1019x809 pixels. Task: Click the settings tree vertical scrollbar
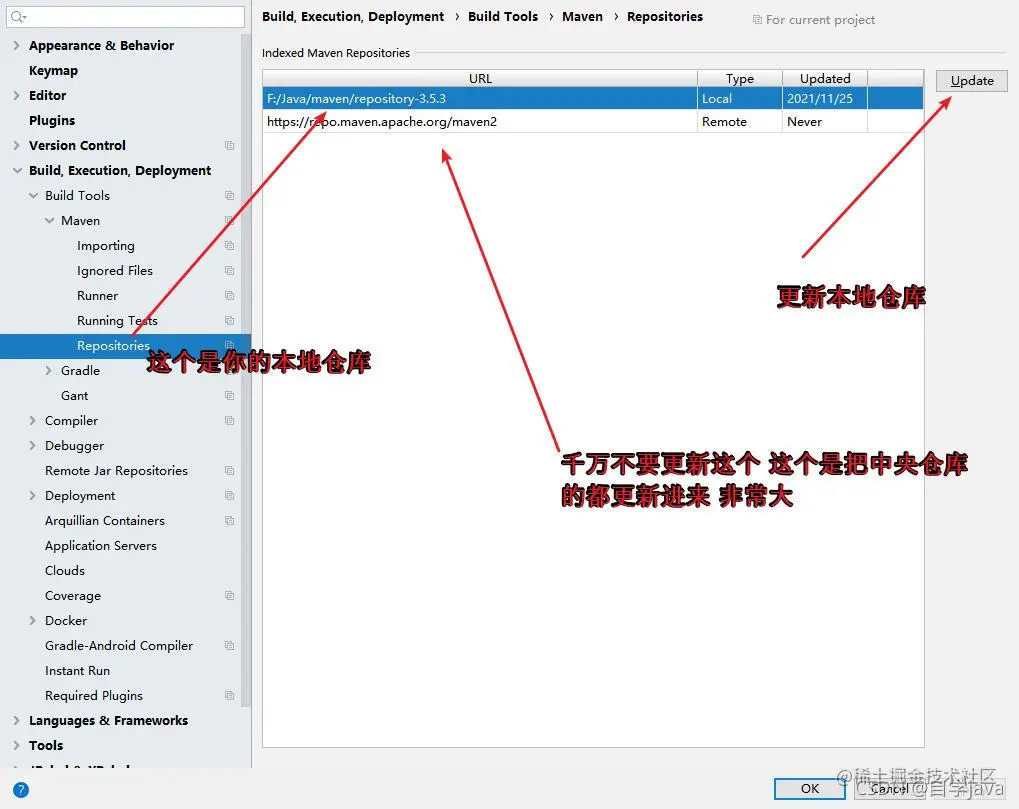[246, 370]
